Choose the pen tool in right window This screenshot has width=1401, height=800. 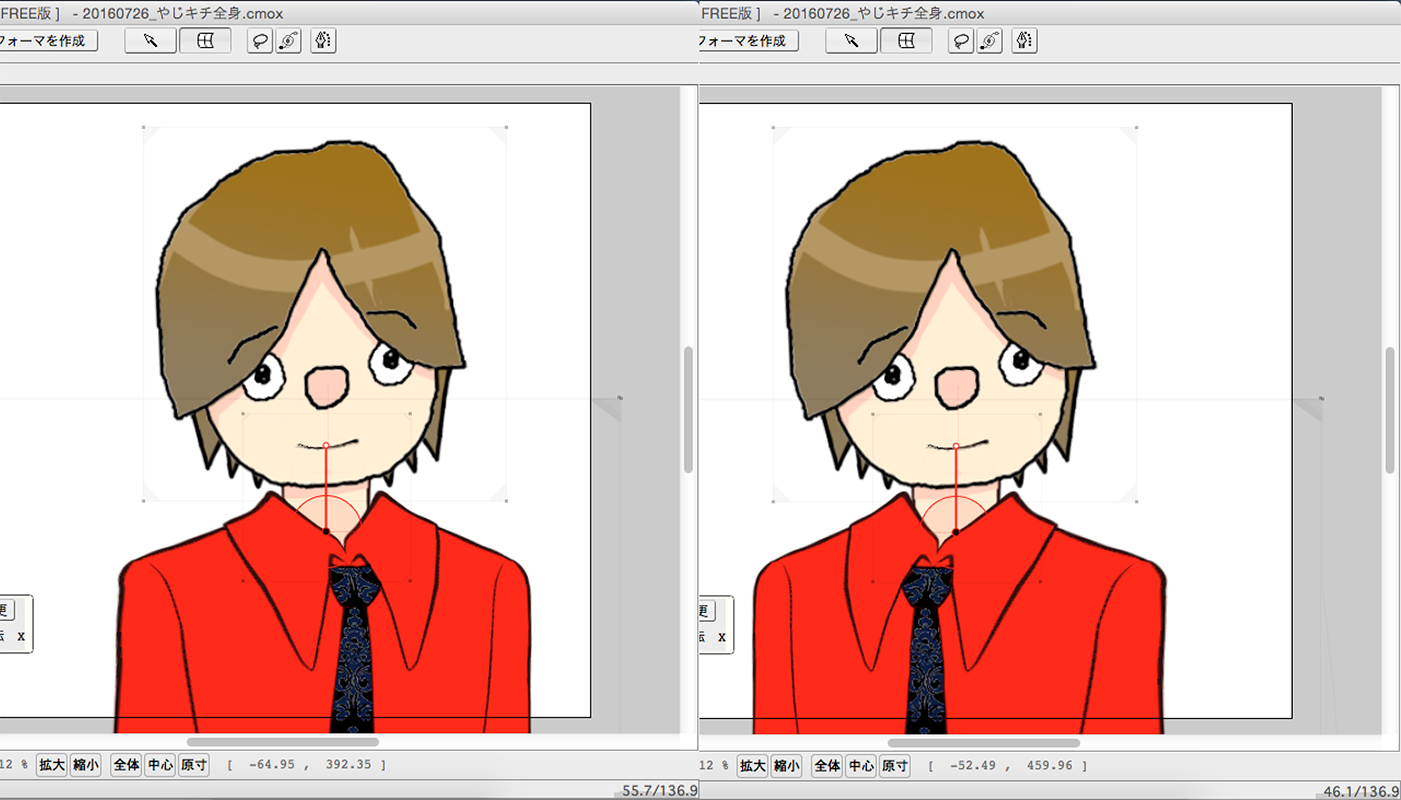pyautogui.click(x=1024, y=41)
